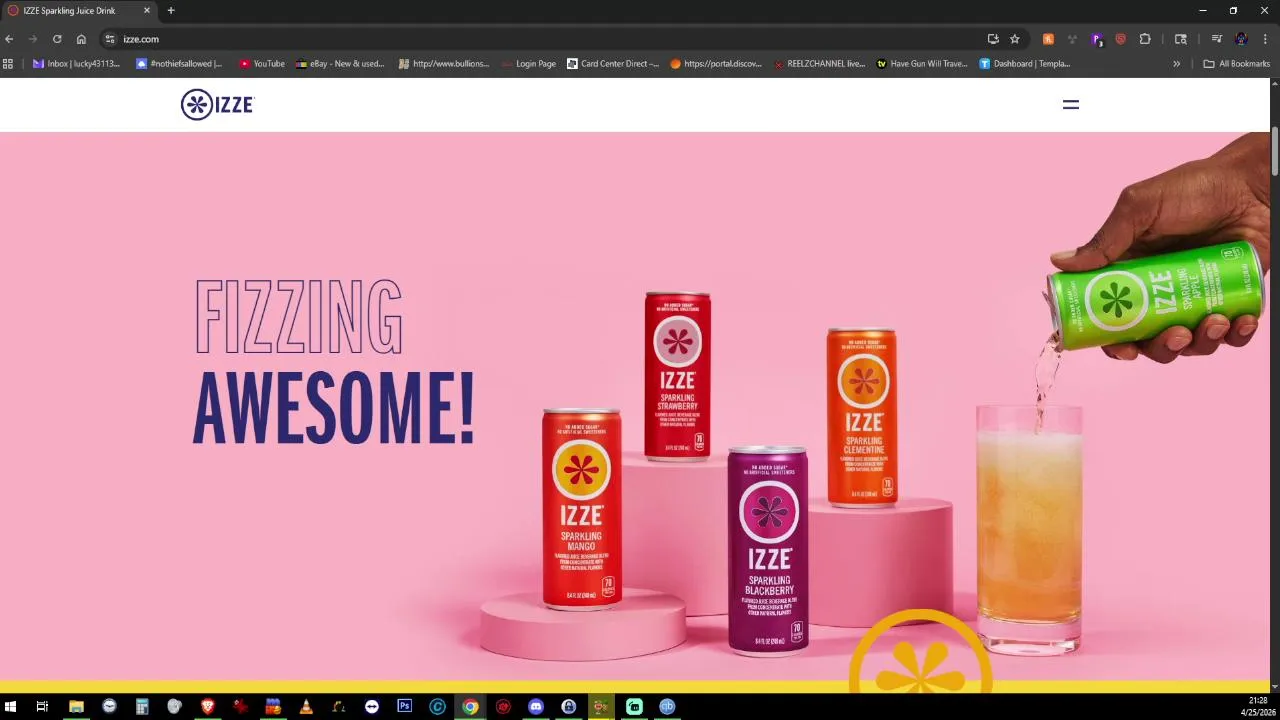Open Photoshop from the taskbar
Viewport: 1280px width, 720px height.
point(404,707)
